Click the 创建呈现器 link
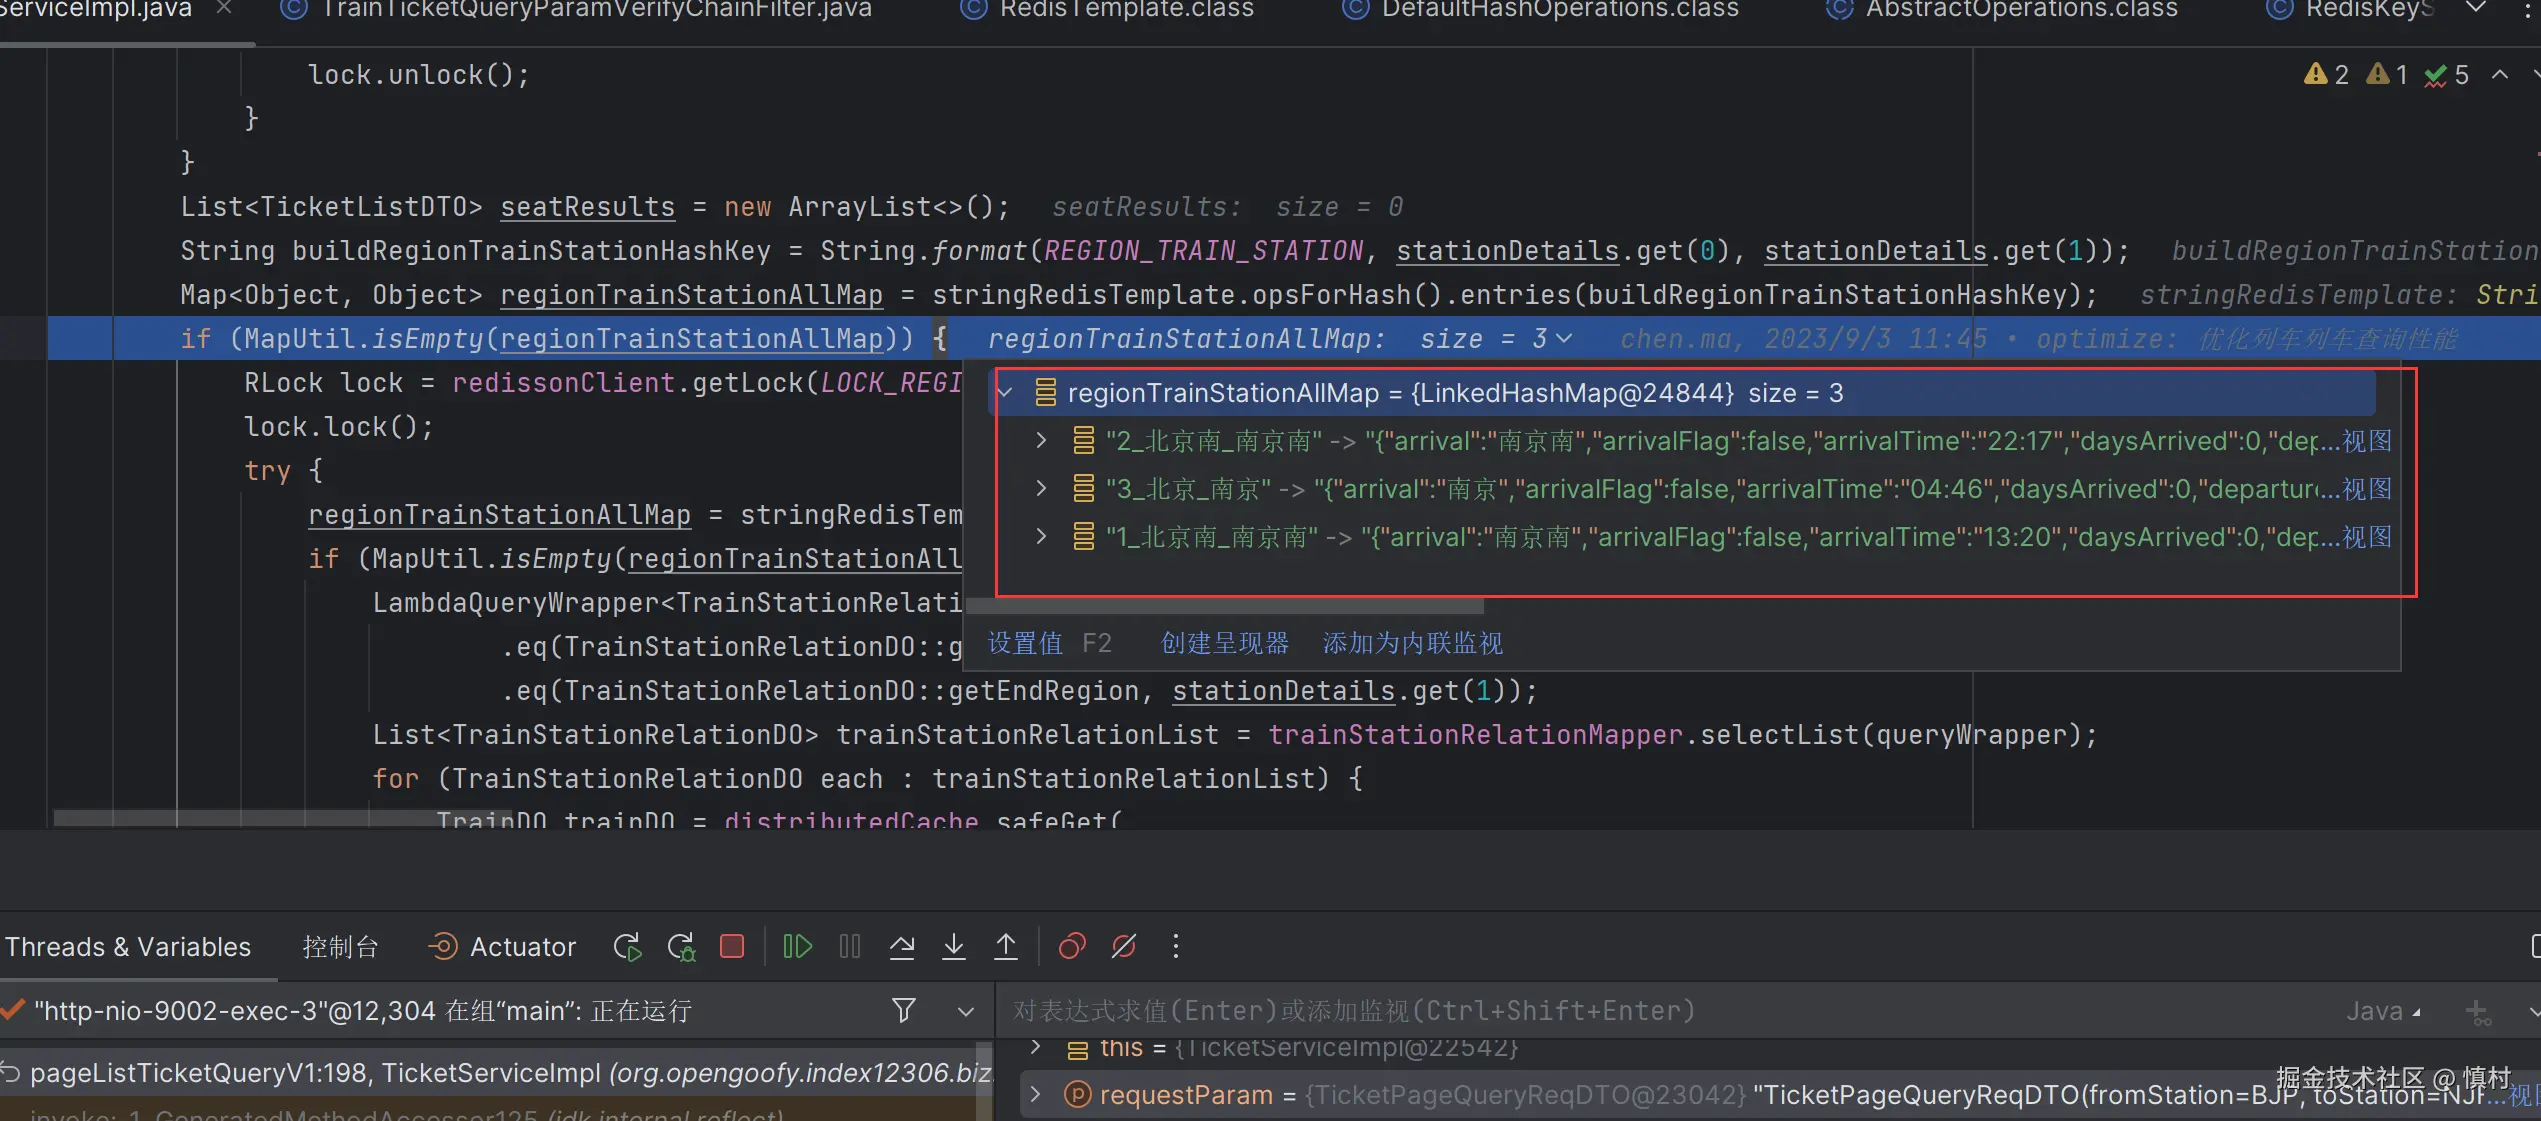The width and height of the screenshot is (2541, 1121). [x=1224, y=643]
